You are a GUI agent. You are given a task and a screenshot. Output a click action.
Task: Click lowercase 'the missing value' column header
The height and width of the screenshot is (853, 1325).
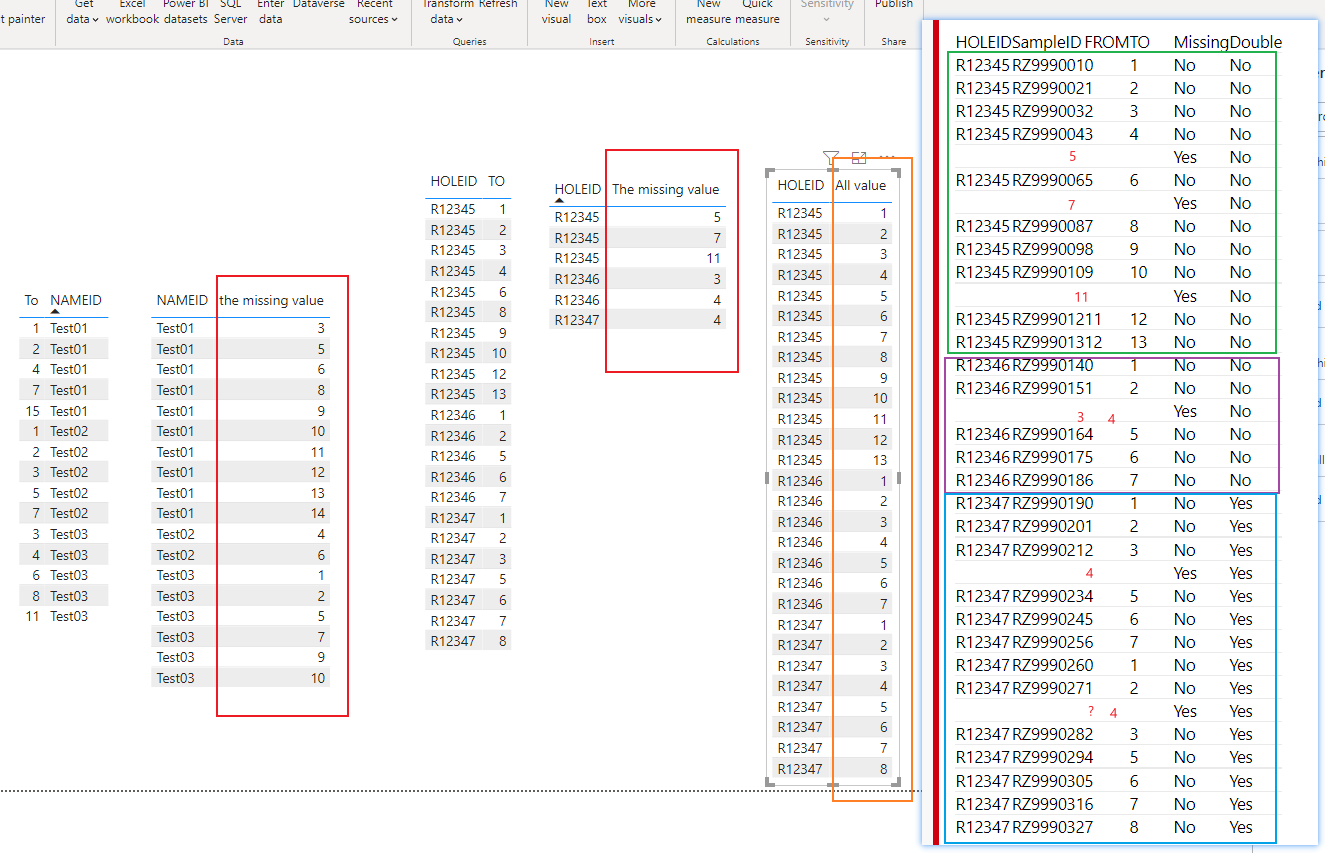point(272,300)
